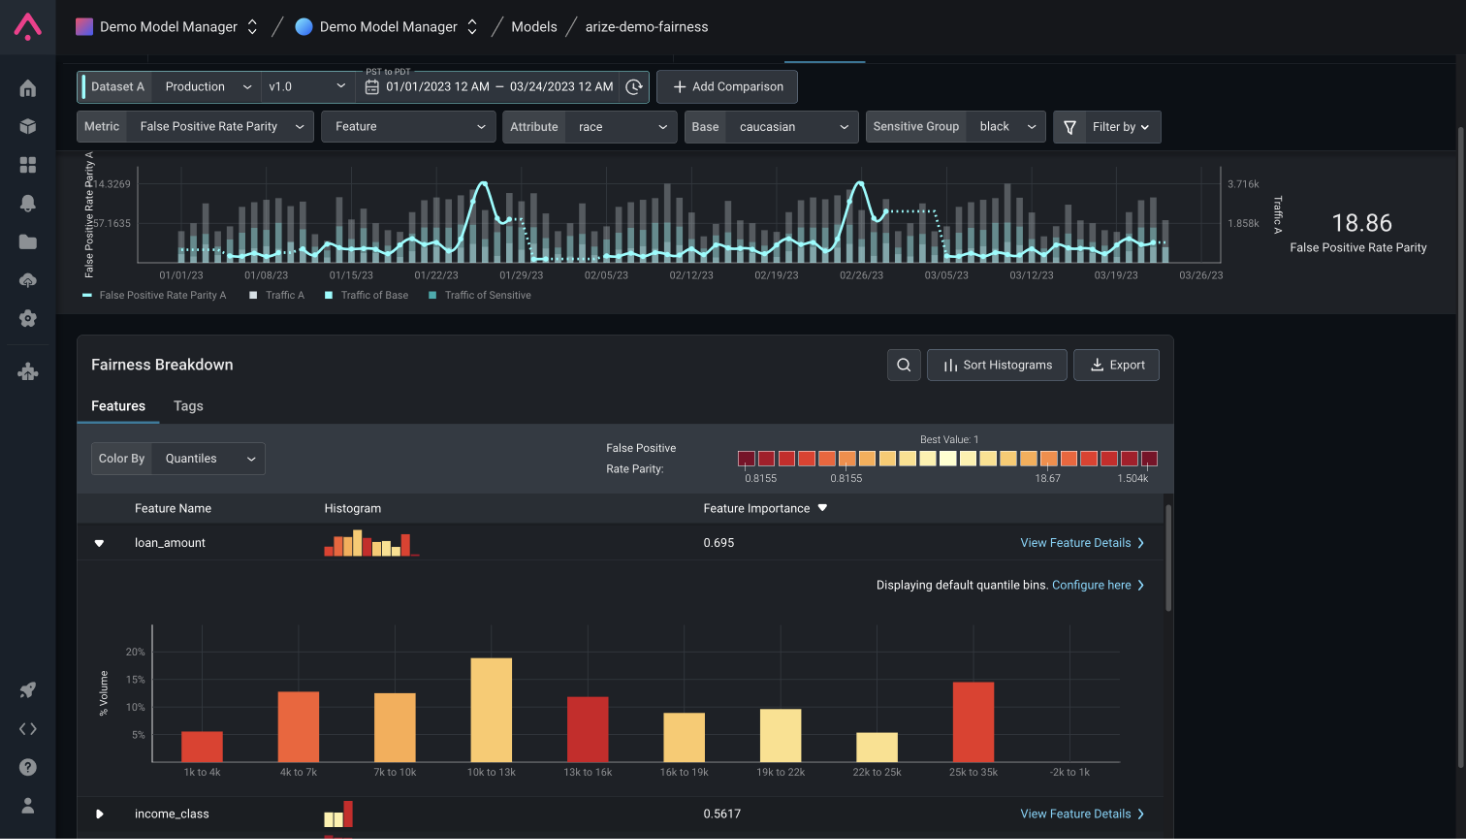The width and height of the screenshot is (1466, 839).
Task: Click Configure here link
Action: tap(1098, 585)
